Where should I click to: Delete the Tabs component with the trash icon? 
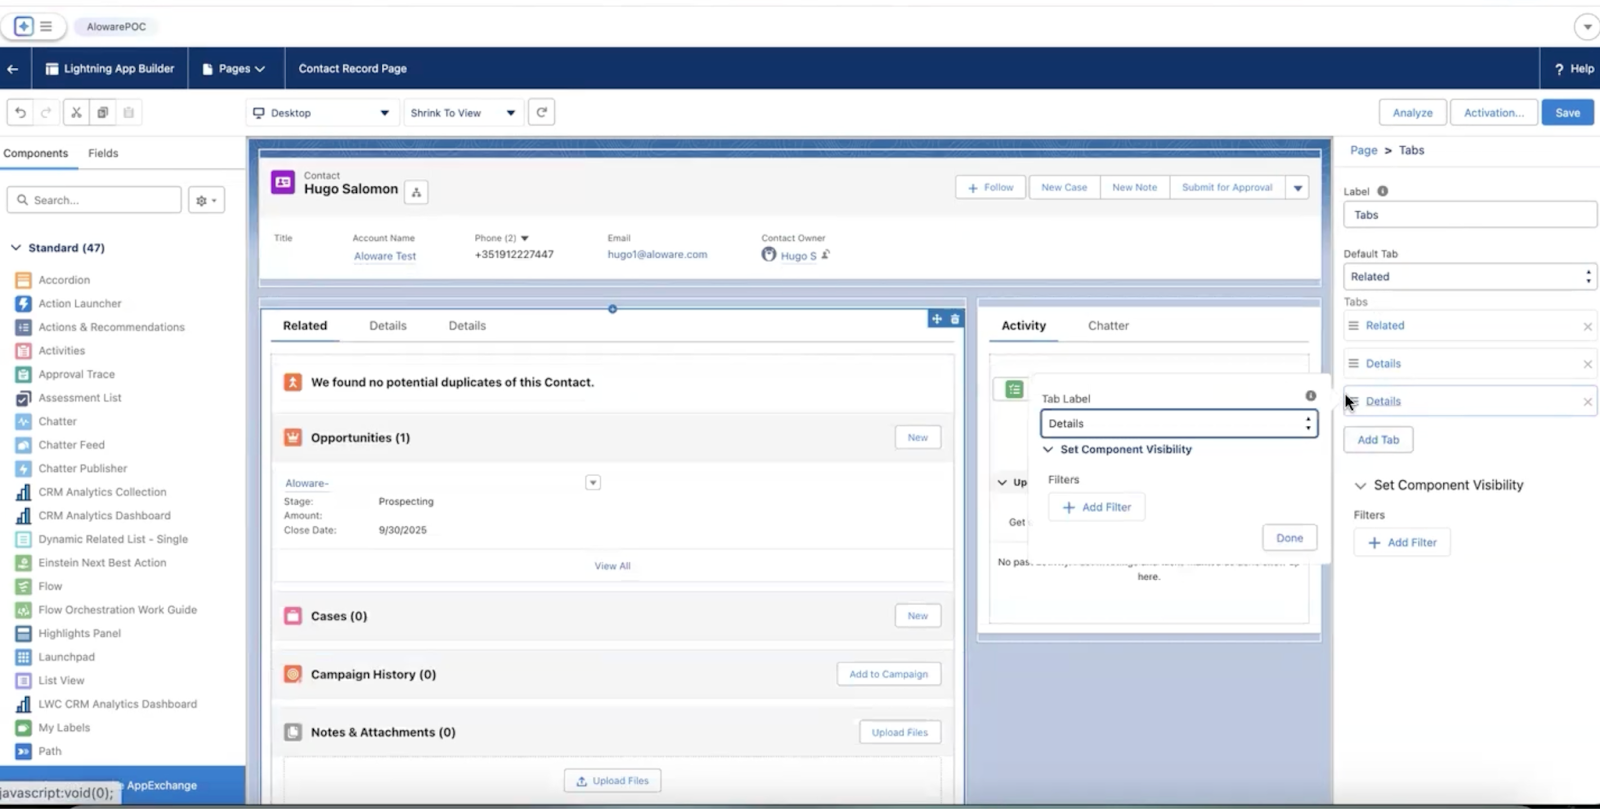955,319
